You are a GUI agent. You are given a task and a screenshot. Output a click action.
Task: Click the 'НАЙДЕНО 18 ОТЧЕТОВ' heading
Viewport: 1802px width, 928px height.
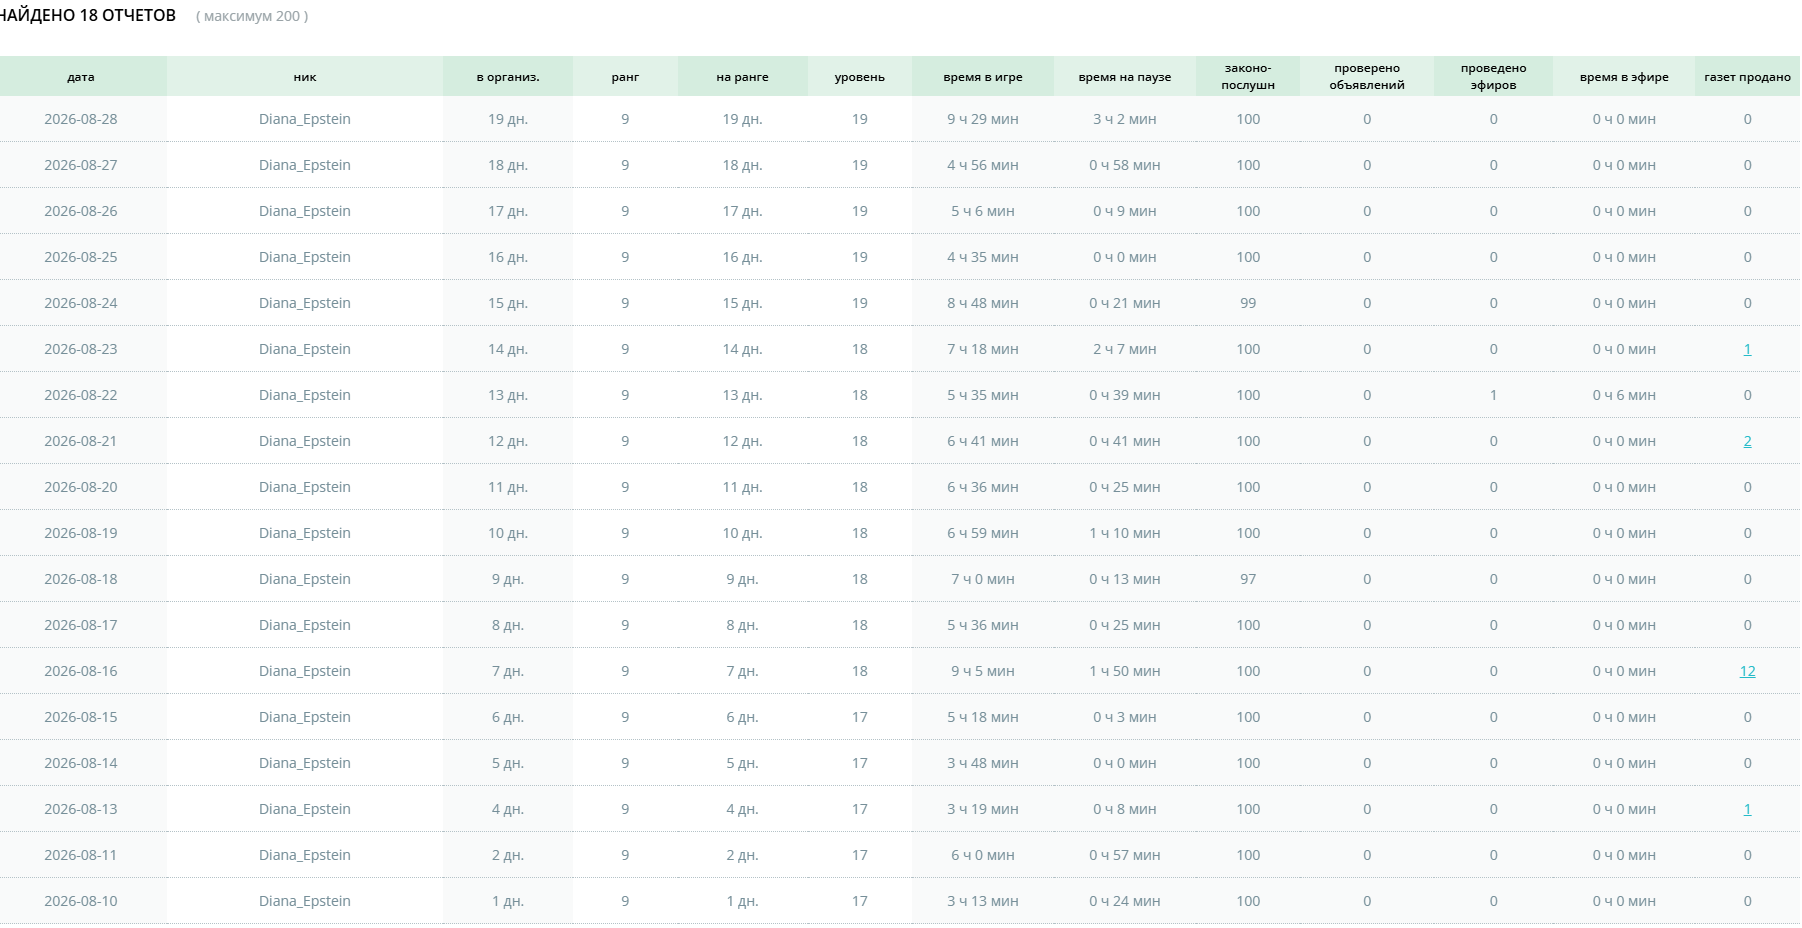click(87, 15)
